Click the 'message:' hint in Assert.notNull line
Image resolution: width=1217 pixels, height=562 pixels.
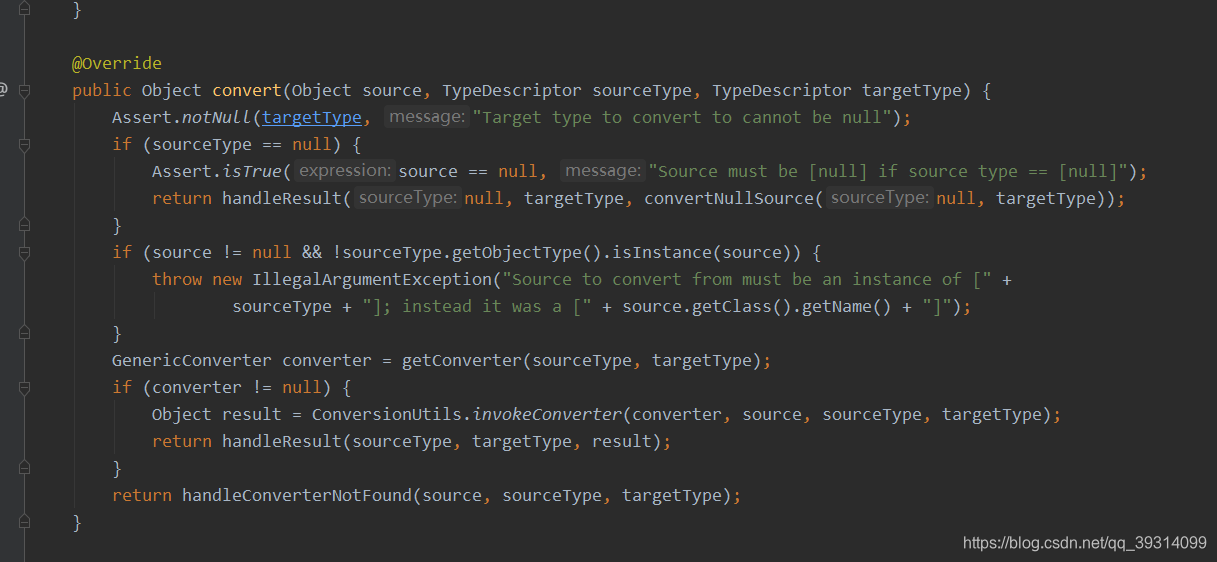[x=428, y=117]
